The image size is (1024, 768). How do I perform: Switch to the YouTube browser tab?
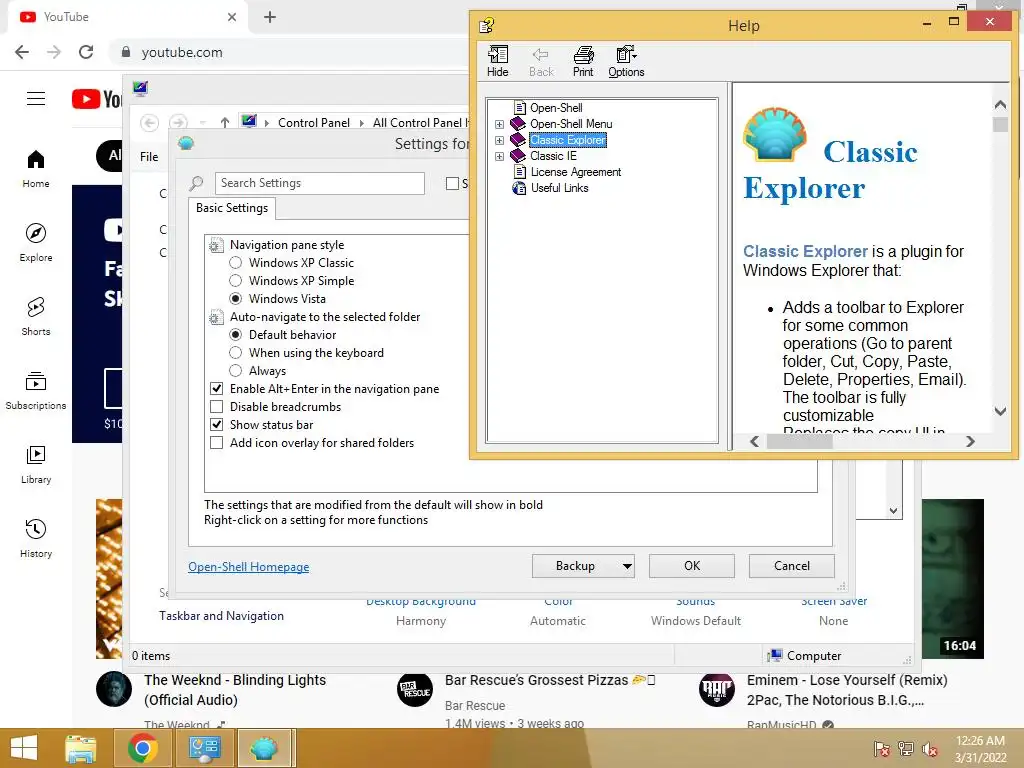(127, 17)
